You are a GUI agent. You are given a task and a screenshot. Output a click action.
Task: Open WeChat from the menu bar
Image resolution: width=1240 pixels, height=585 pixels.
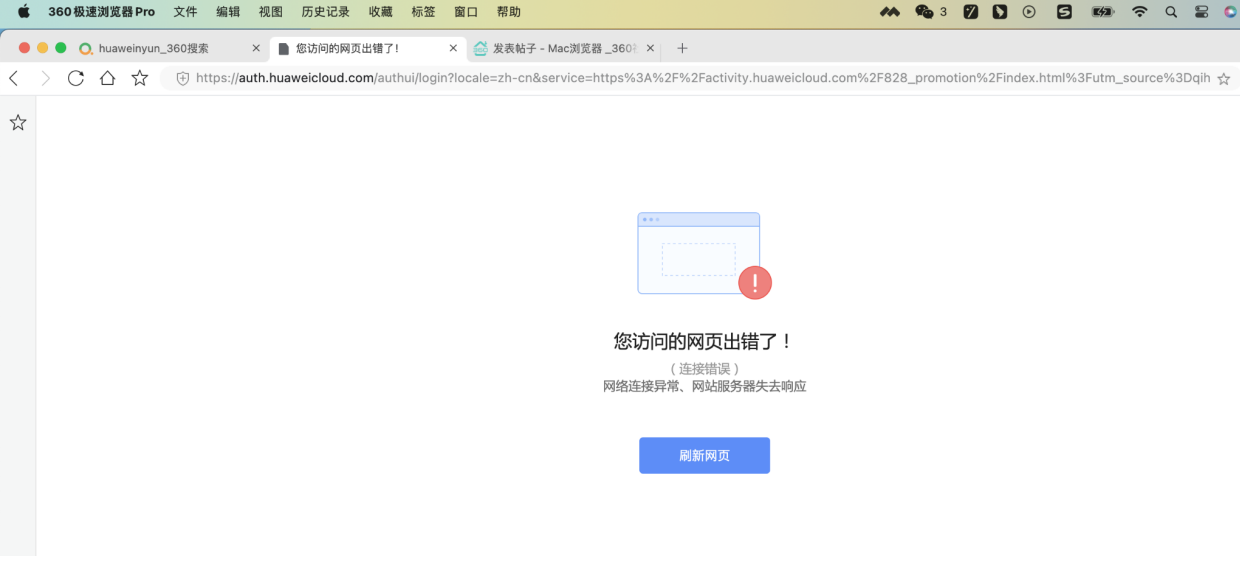pos(924,11)
